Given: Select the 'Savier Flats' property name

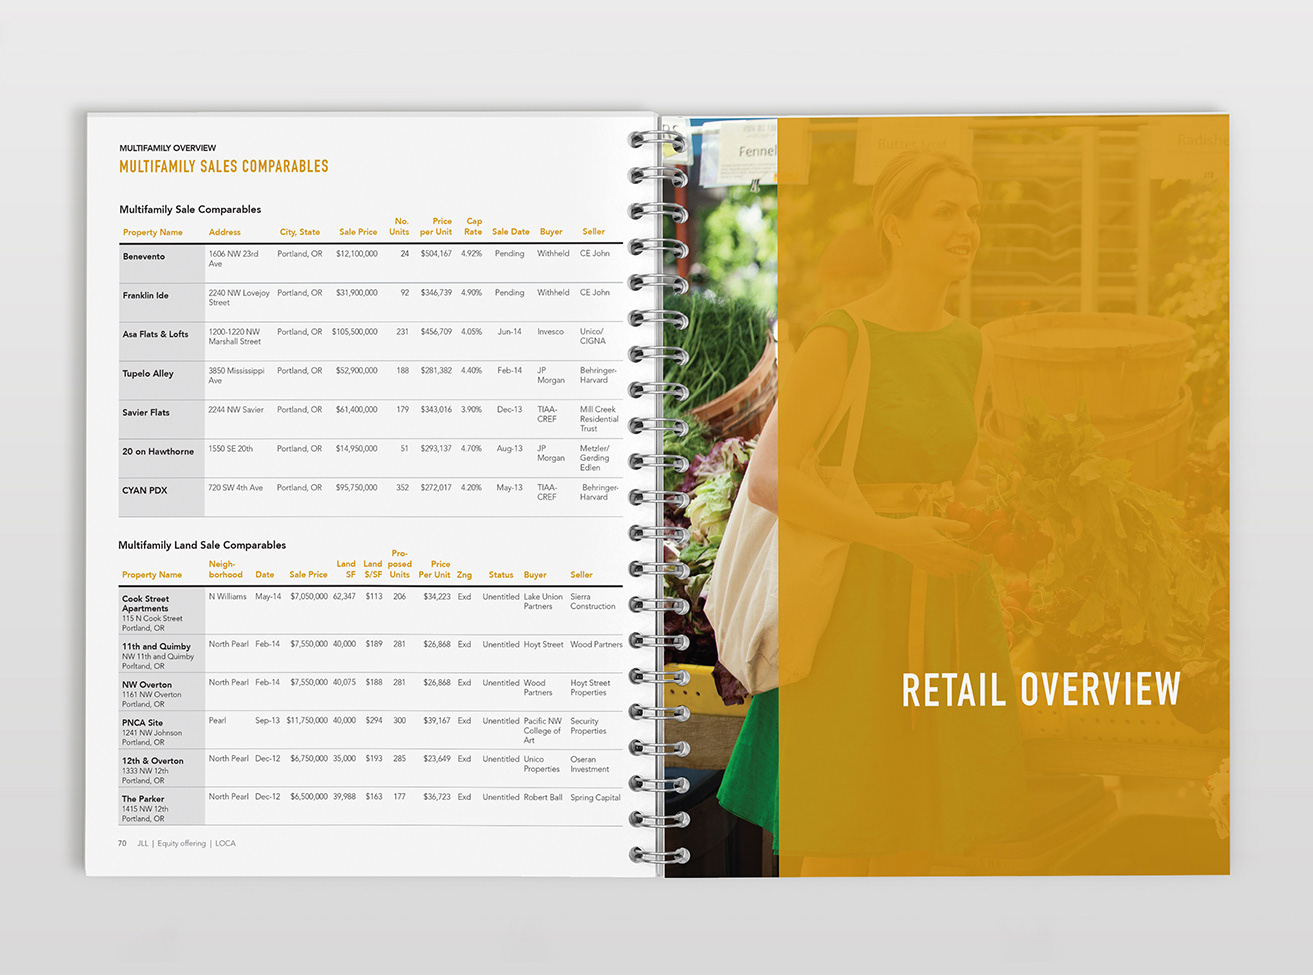Looking at the screenshot, I should click(x=146, y=413).
